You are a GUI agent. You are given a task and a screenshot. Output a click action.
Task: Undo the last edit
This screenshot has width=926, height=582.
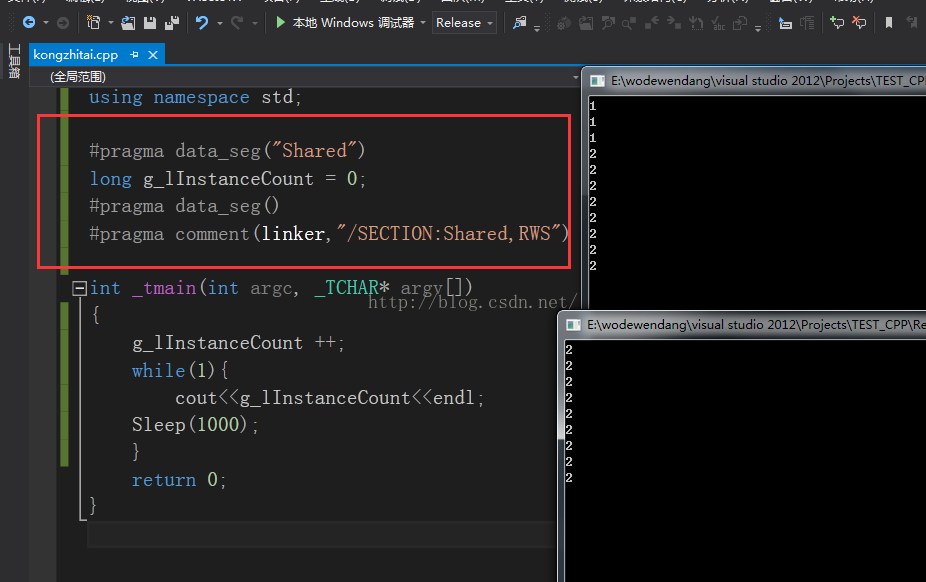point(202,22)
